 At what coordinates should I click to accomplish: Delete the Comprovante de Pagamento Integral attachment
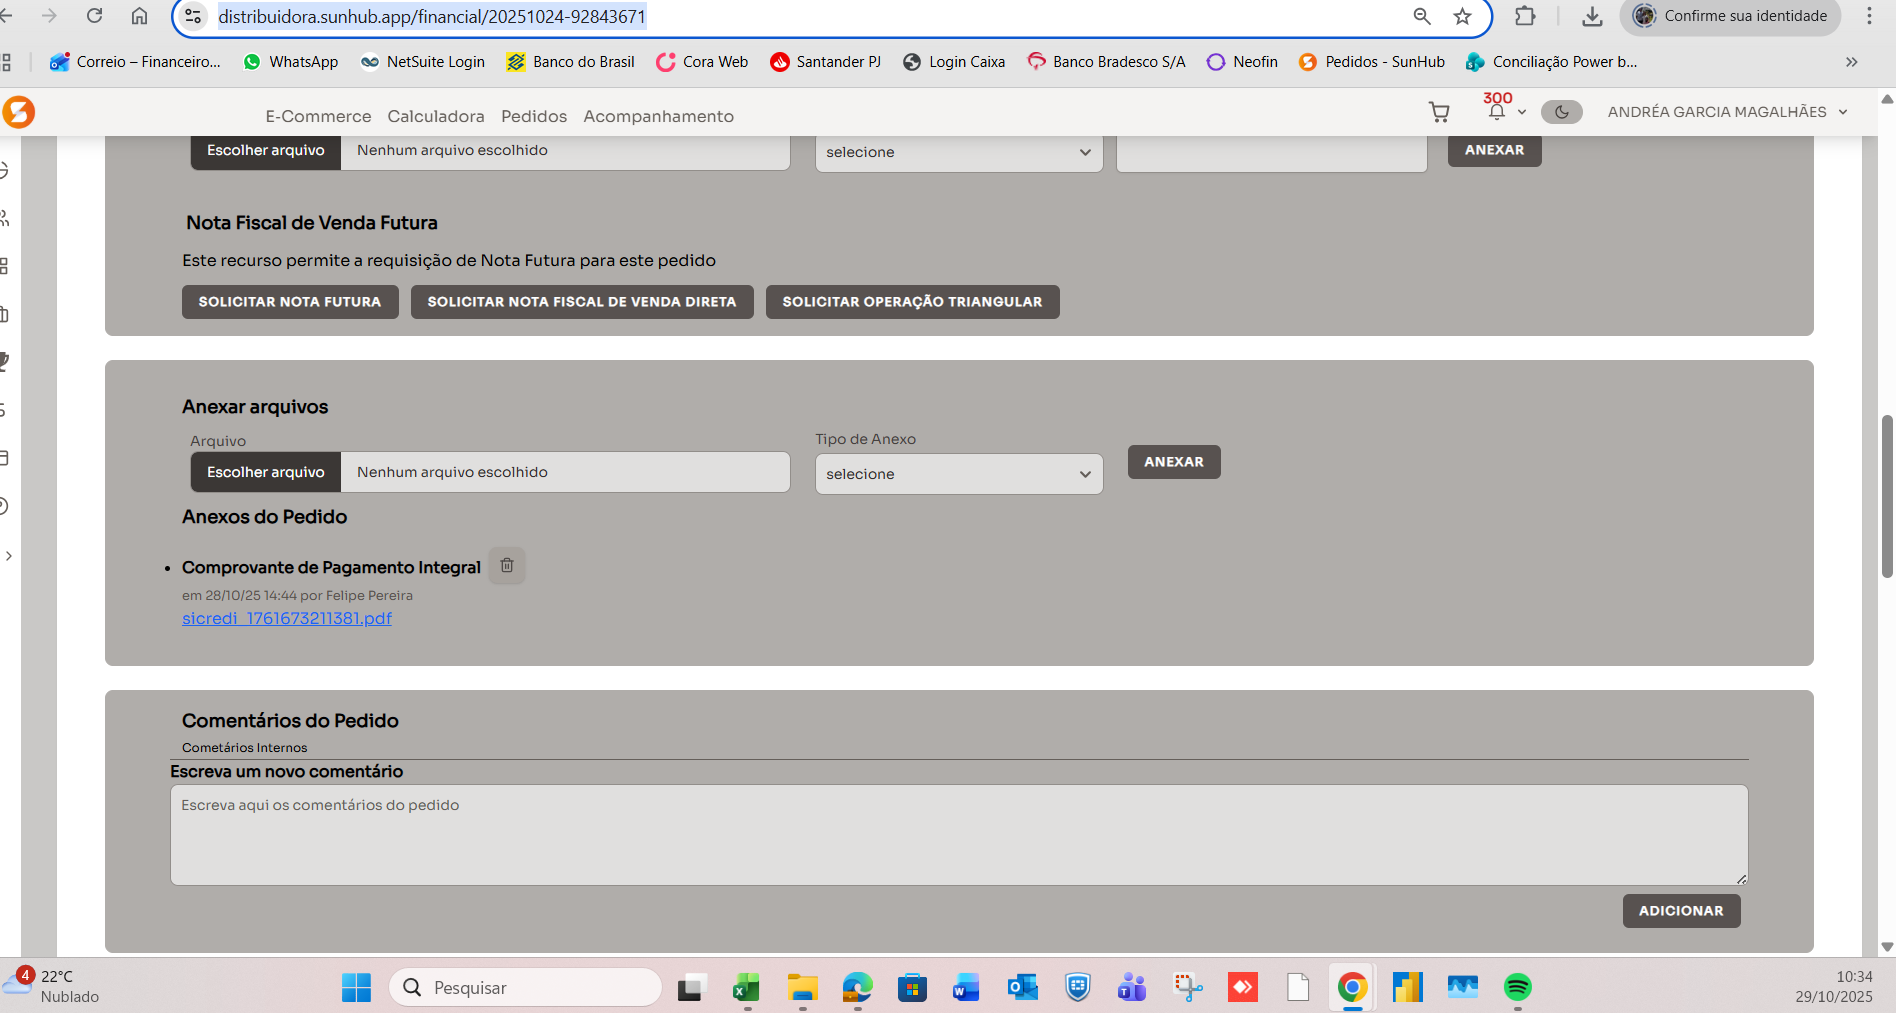[x=507, y=566]
